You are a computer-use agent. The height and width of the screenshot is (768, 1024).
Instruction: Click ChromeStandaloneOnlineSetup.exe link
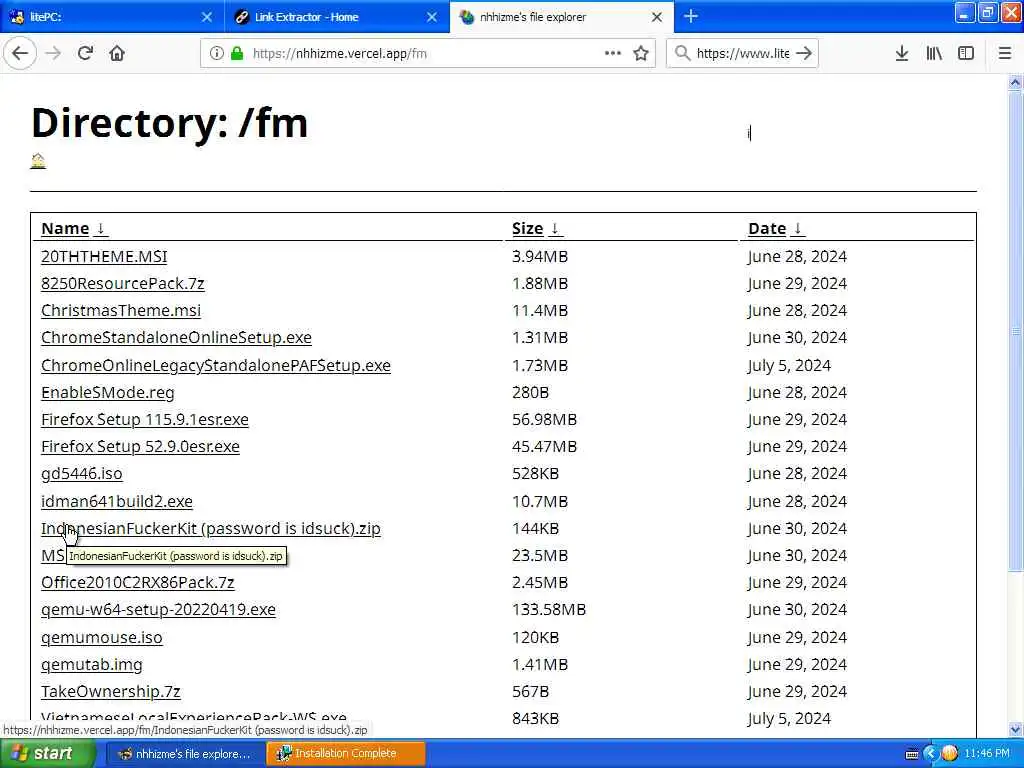pyautogui.click(x=176, y=338)
